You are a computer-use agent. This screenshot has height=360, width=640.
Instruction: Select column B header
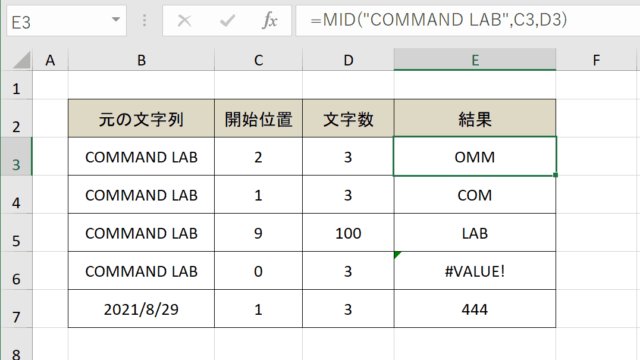click(141, 60)
